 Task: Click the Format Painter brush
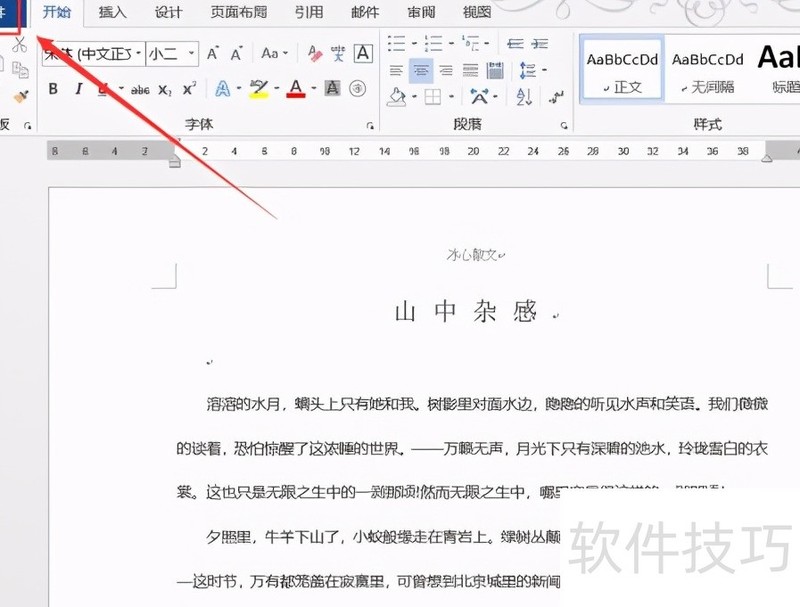(x=22, y=95)
